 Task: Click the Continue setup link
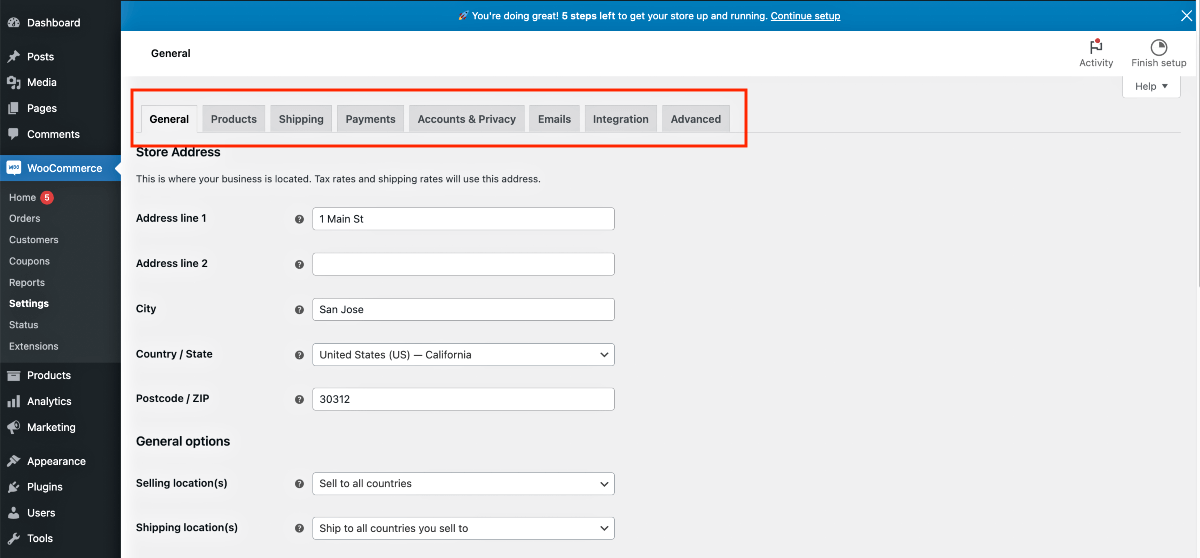point(805,16)
